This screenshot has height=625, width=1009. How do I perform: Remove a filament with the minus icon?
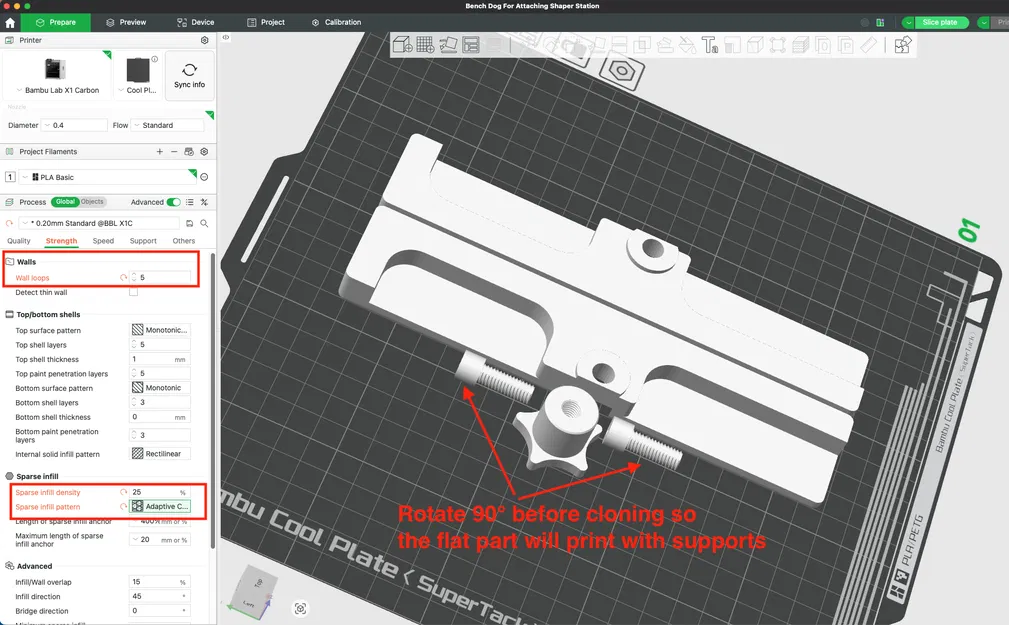tap(174, 152)
